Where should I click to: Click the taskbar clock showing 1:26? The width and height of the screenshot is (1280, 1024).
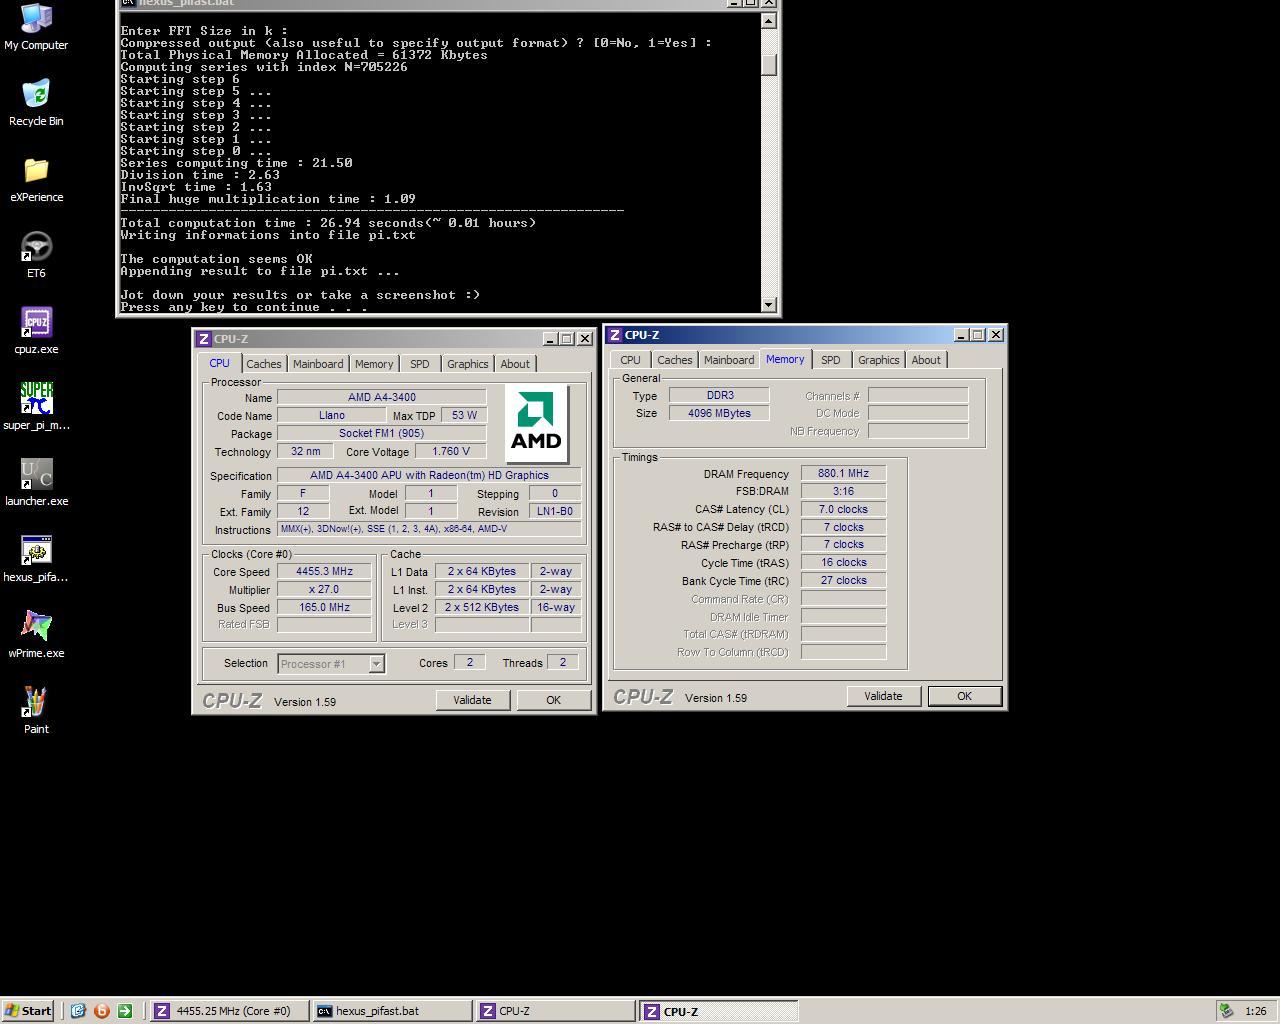(1256, 1011)
